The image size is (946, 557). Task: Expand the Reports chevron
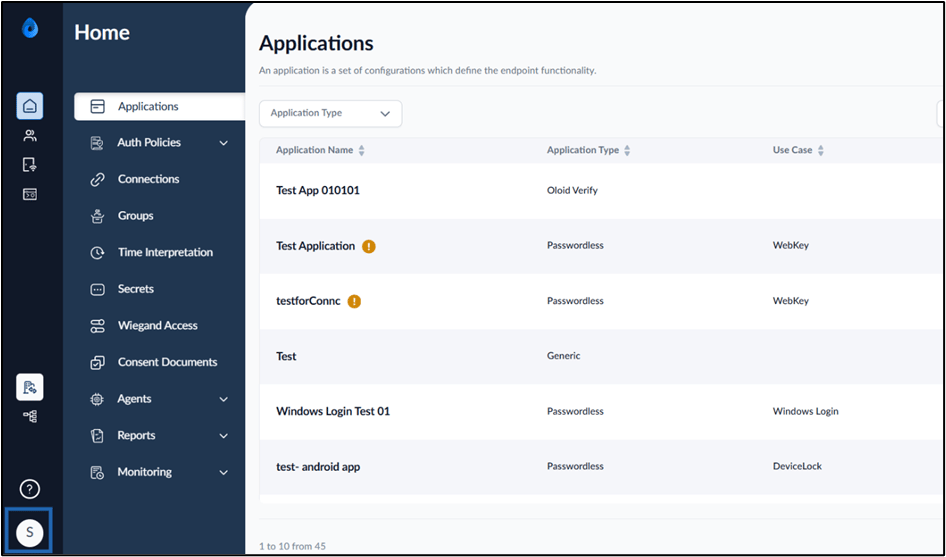coord(224,436)
